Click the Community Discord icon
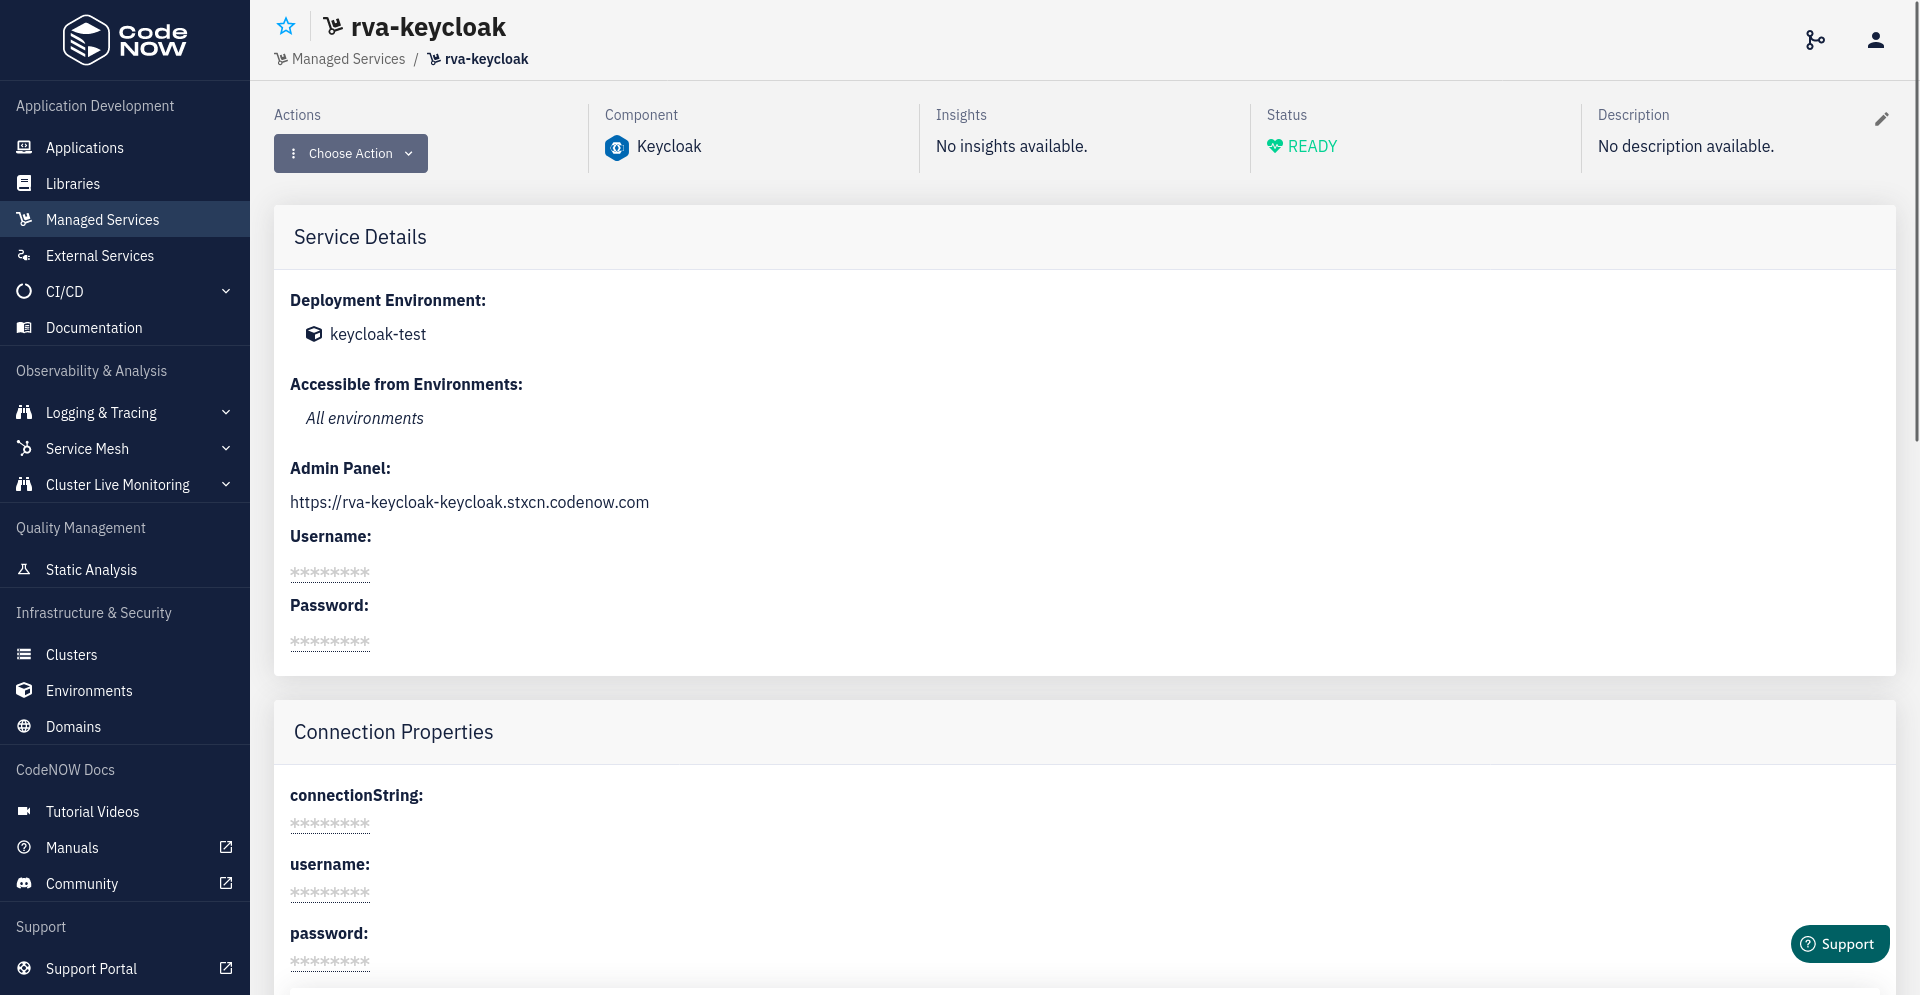 tap(24, 883)
